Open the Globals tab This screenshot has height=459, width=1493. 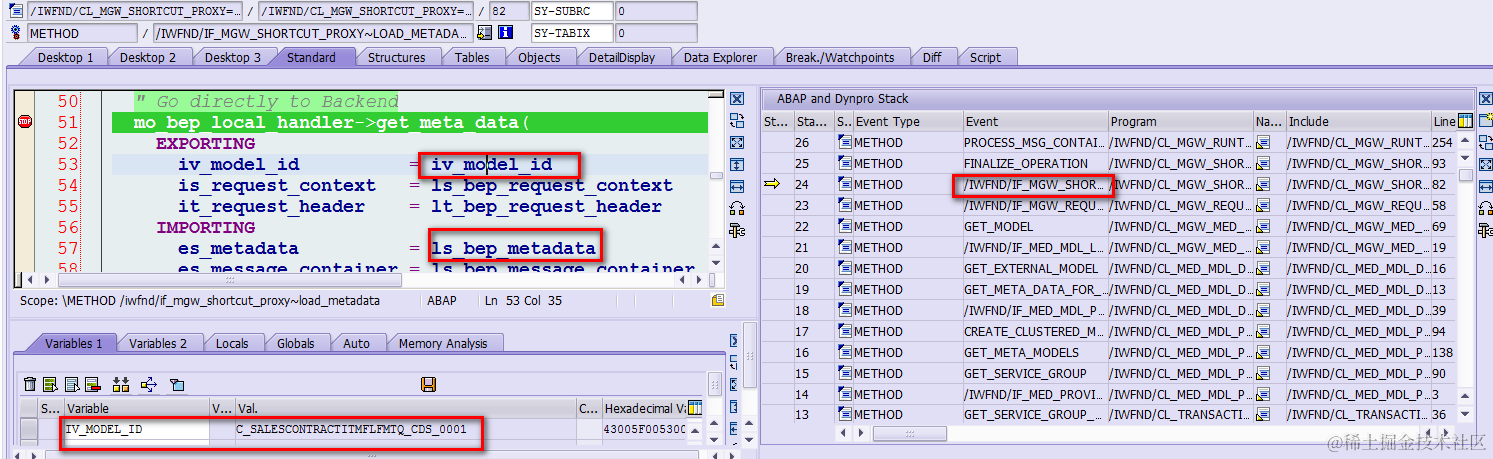pos(296,343)
